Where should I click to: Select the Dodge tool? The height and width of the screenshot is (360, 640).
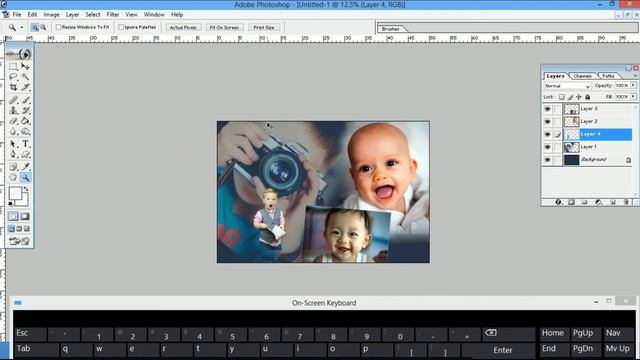(x=25, y=131)
